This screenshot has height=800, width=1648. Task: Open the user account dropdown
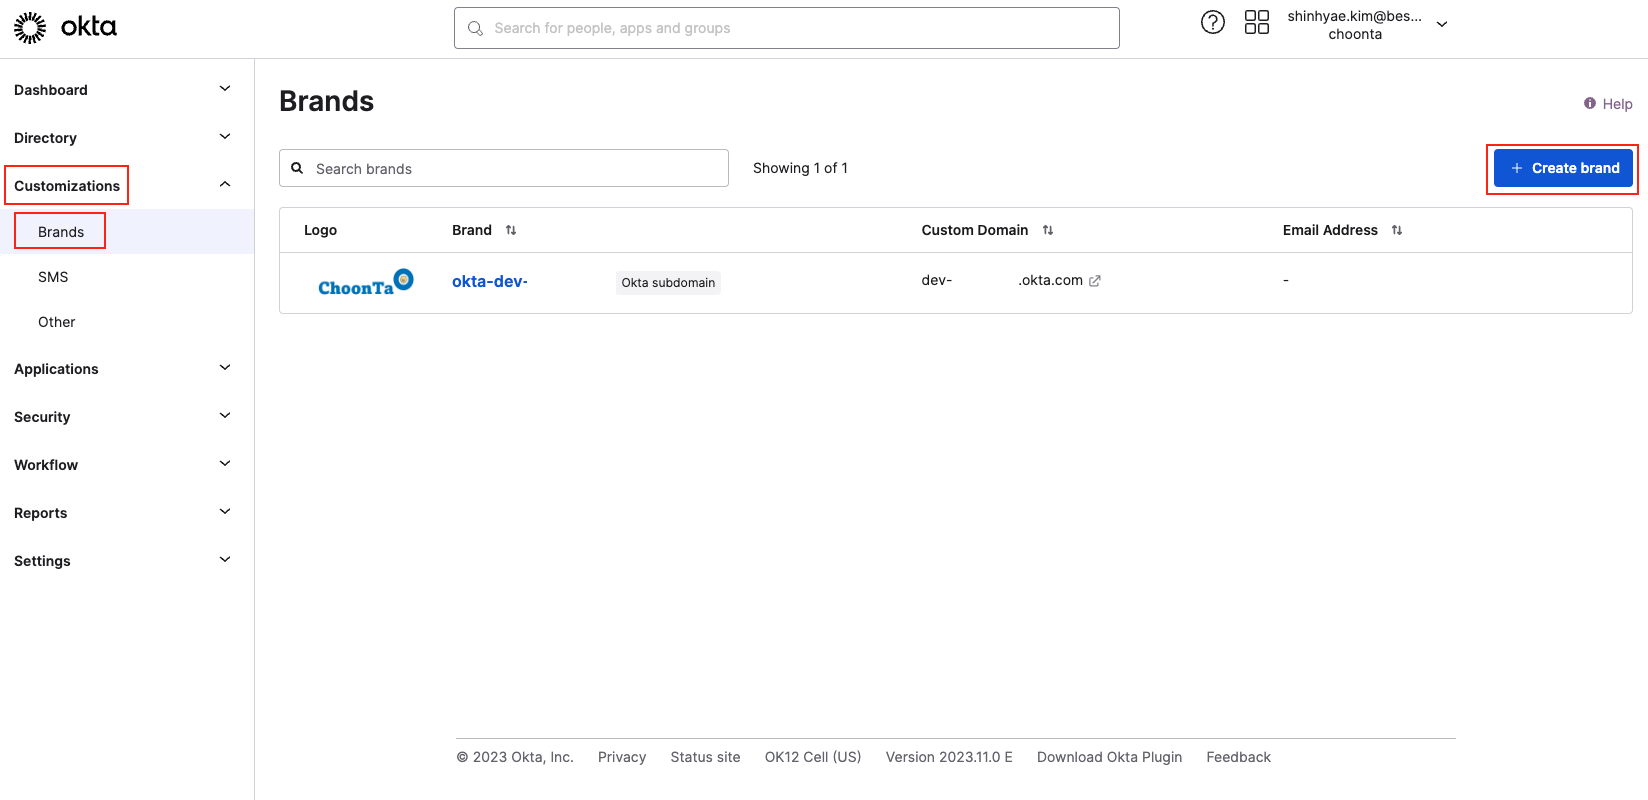click(x=1441, y=25)
